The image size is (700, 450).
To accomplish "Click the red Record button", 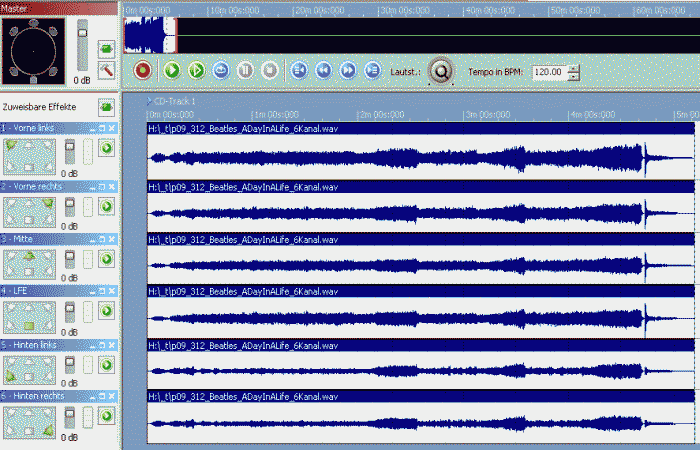I will (x=142, y=71).
